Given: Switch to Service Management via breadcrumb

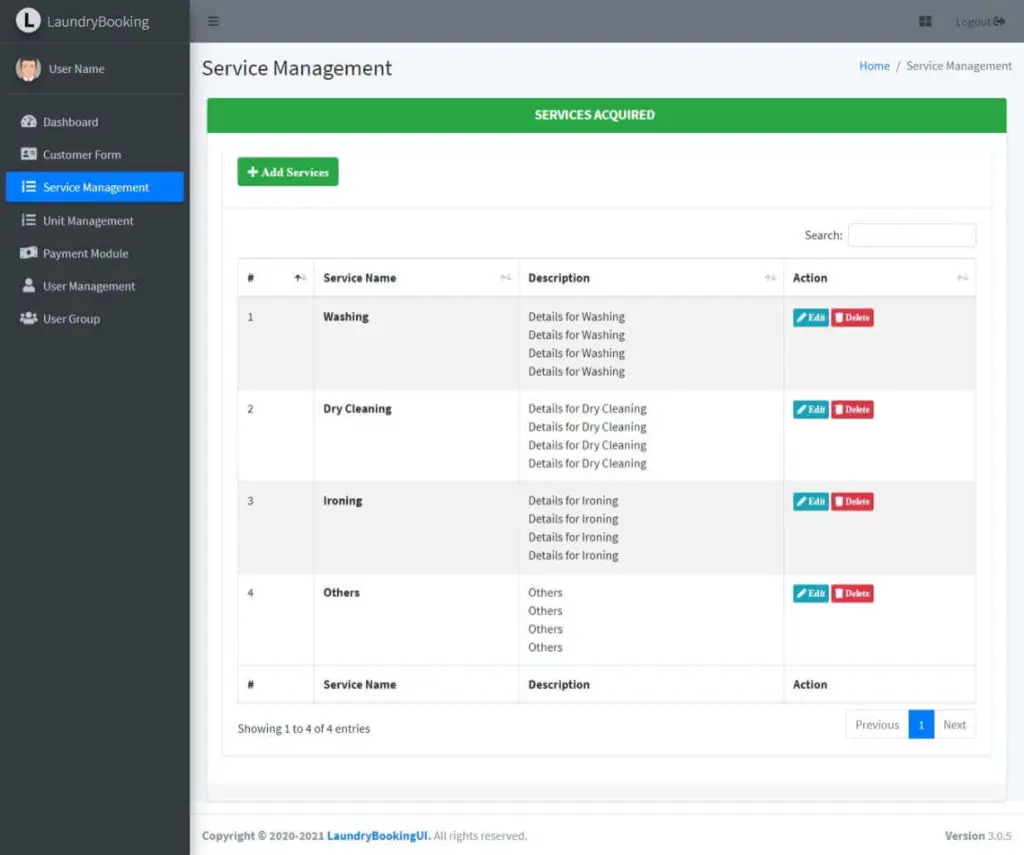Looking at the screenshot, I should tap(958, 65).
